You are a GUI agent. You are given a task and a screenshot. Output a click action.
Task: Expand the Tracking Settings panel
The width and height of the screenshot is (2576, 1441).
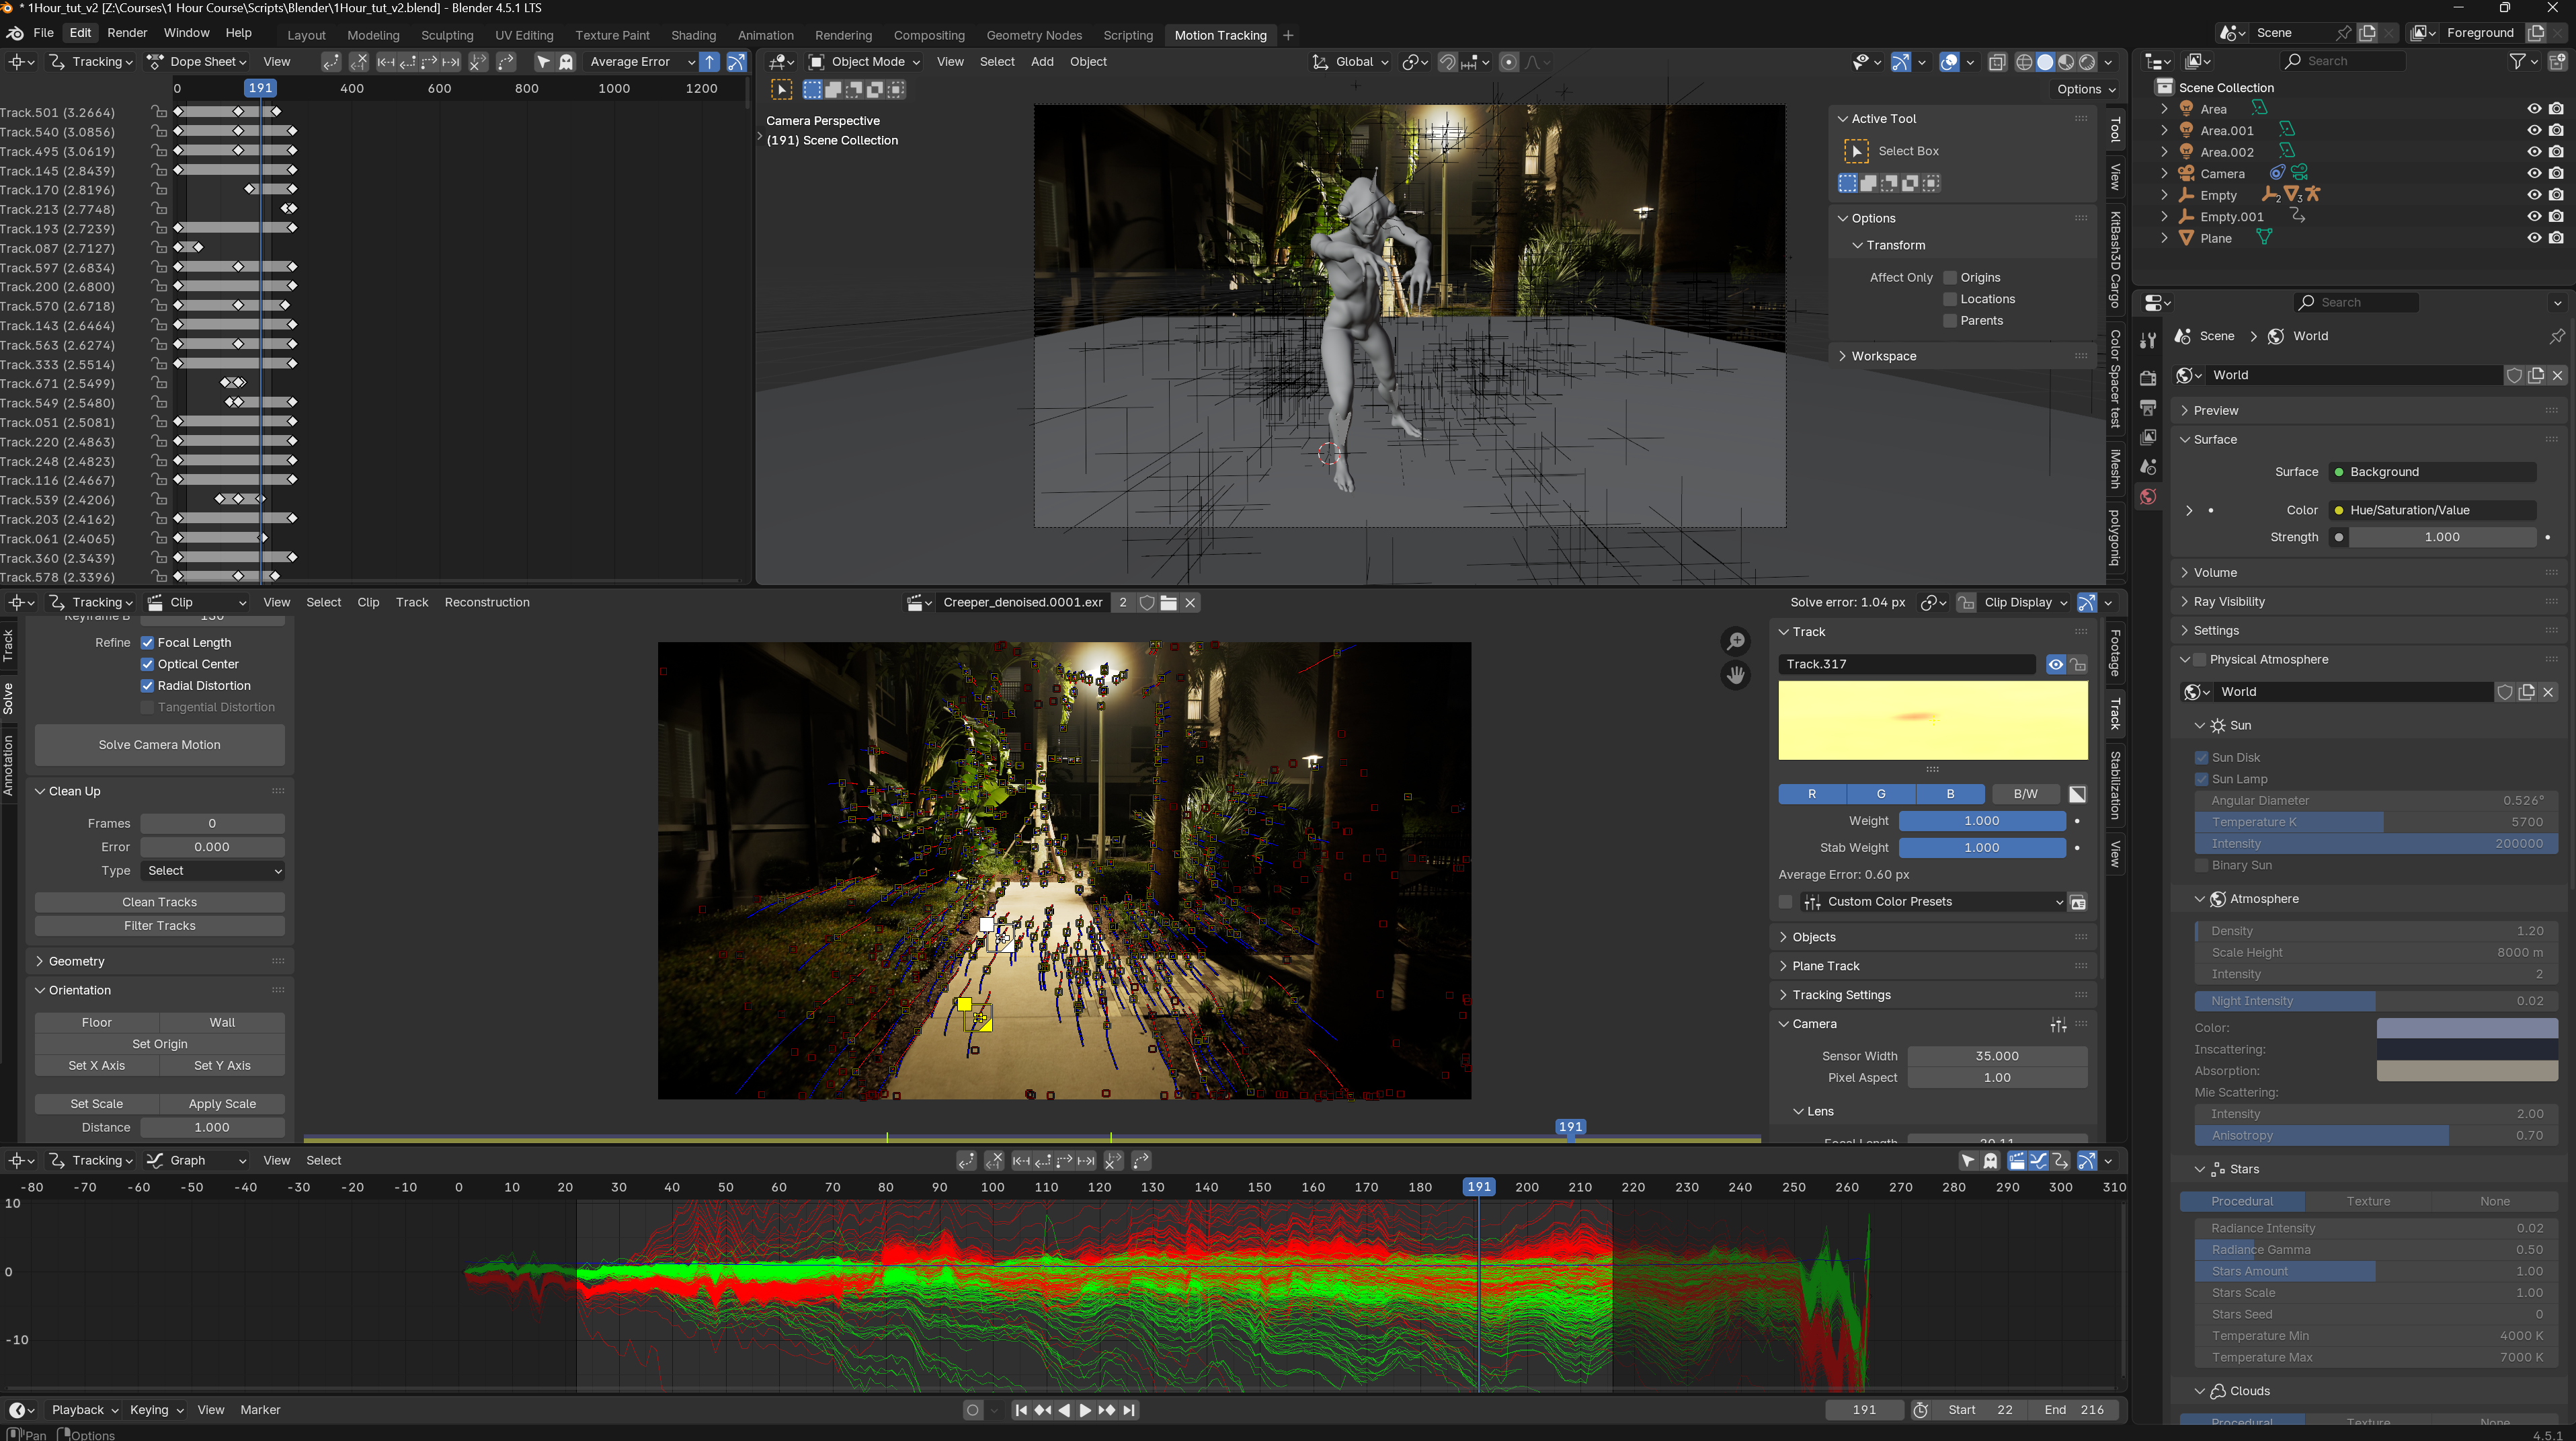pyautogui.click(x=1841, y=994)
